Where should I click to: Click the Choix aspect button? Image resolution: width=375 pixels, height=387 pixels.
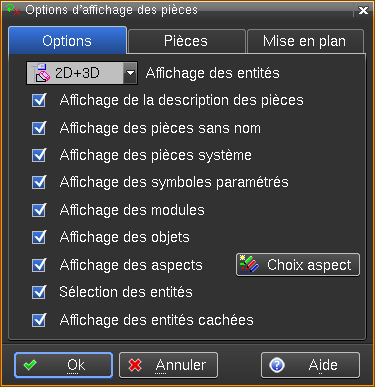click(298, 265)
